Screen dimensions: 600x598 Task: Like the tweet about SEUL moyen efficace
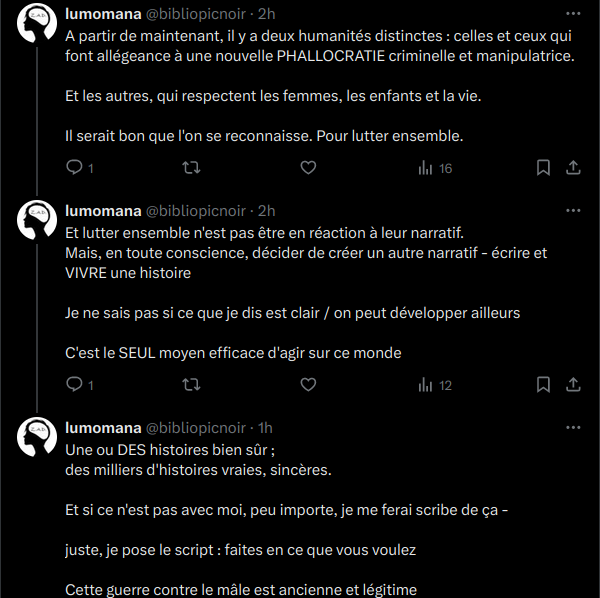coord(308,385)
